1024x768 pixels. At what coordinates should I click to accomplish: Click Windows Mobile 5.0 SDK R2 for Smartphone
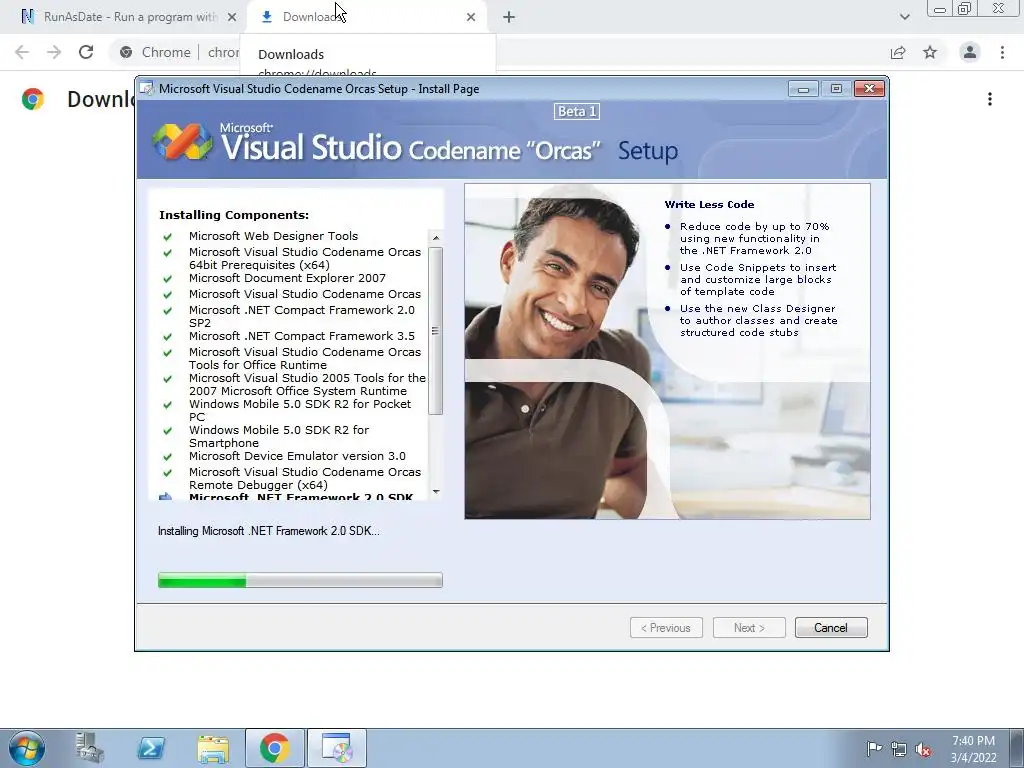coord(279,436)
